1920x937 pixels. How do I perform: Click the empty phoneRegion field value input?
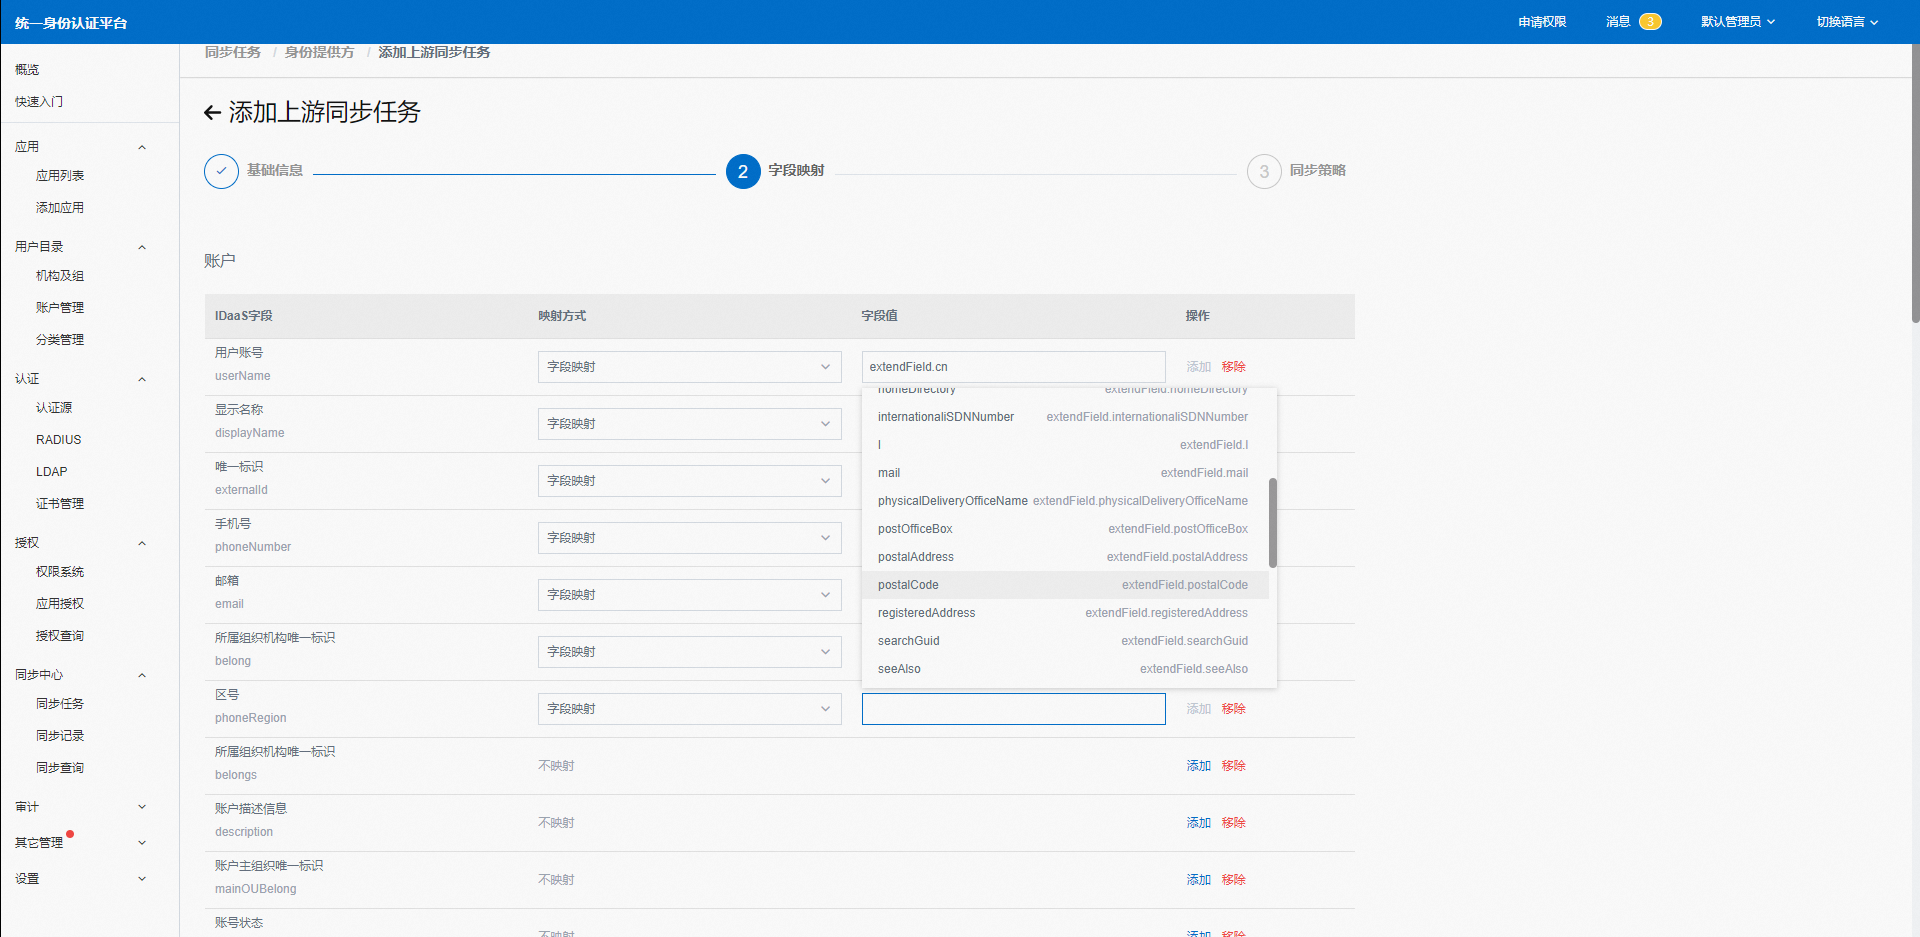1013,709
